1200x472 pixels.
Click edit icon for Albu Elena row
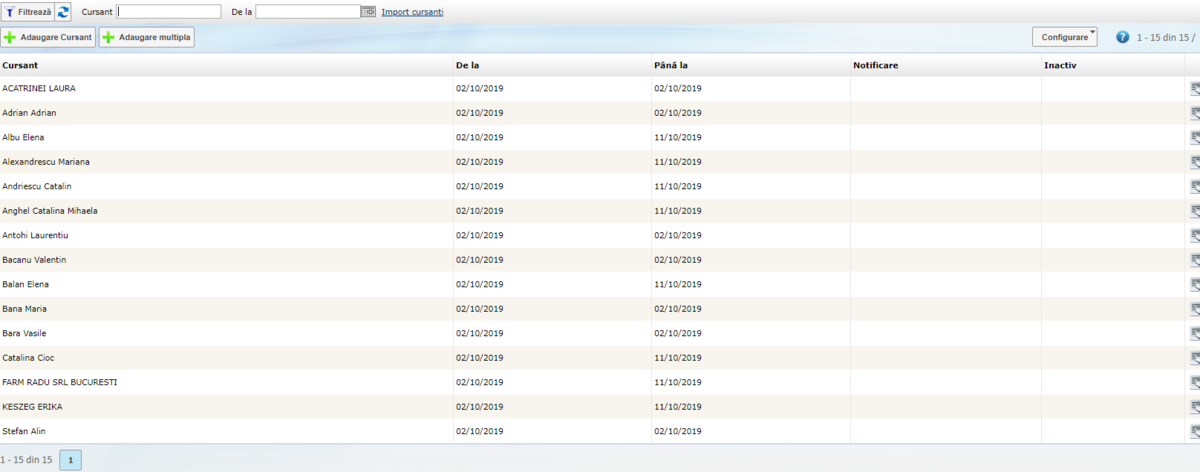click(1194, 137)
